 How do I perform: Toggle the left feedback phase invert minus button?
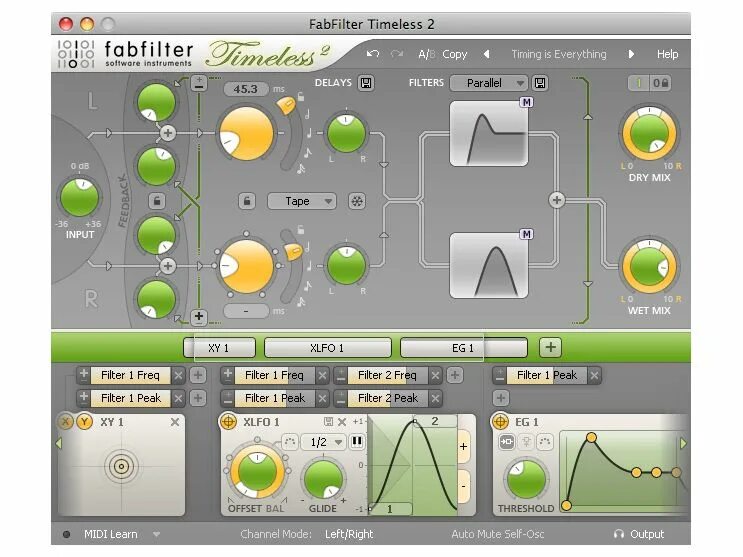tap(199, 83)
